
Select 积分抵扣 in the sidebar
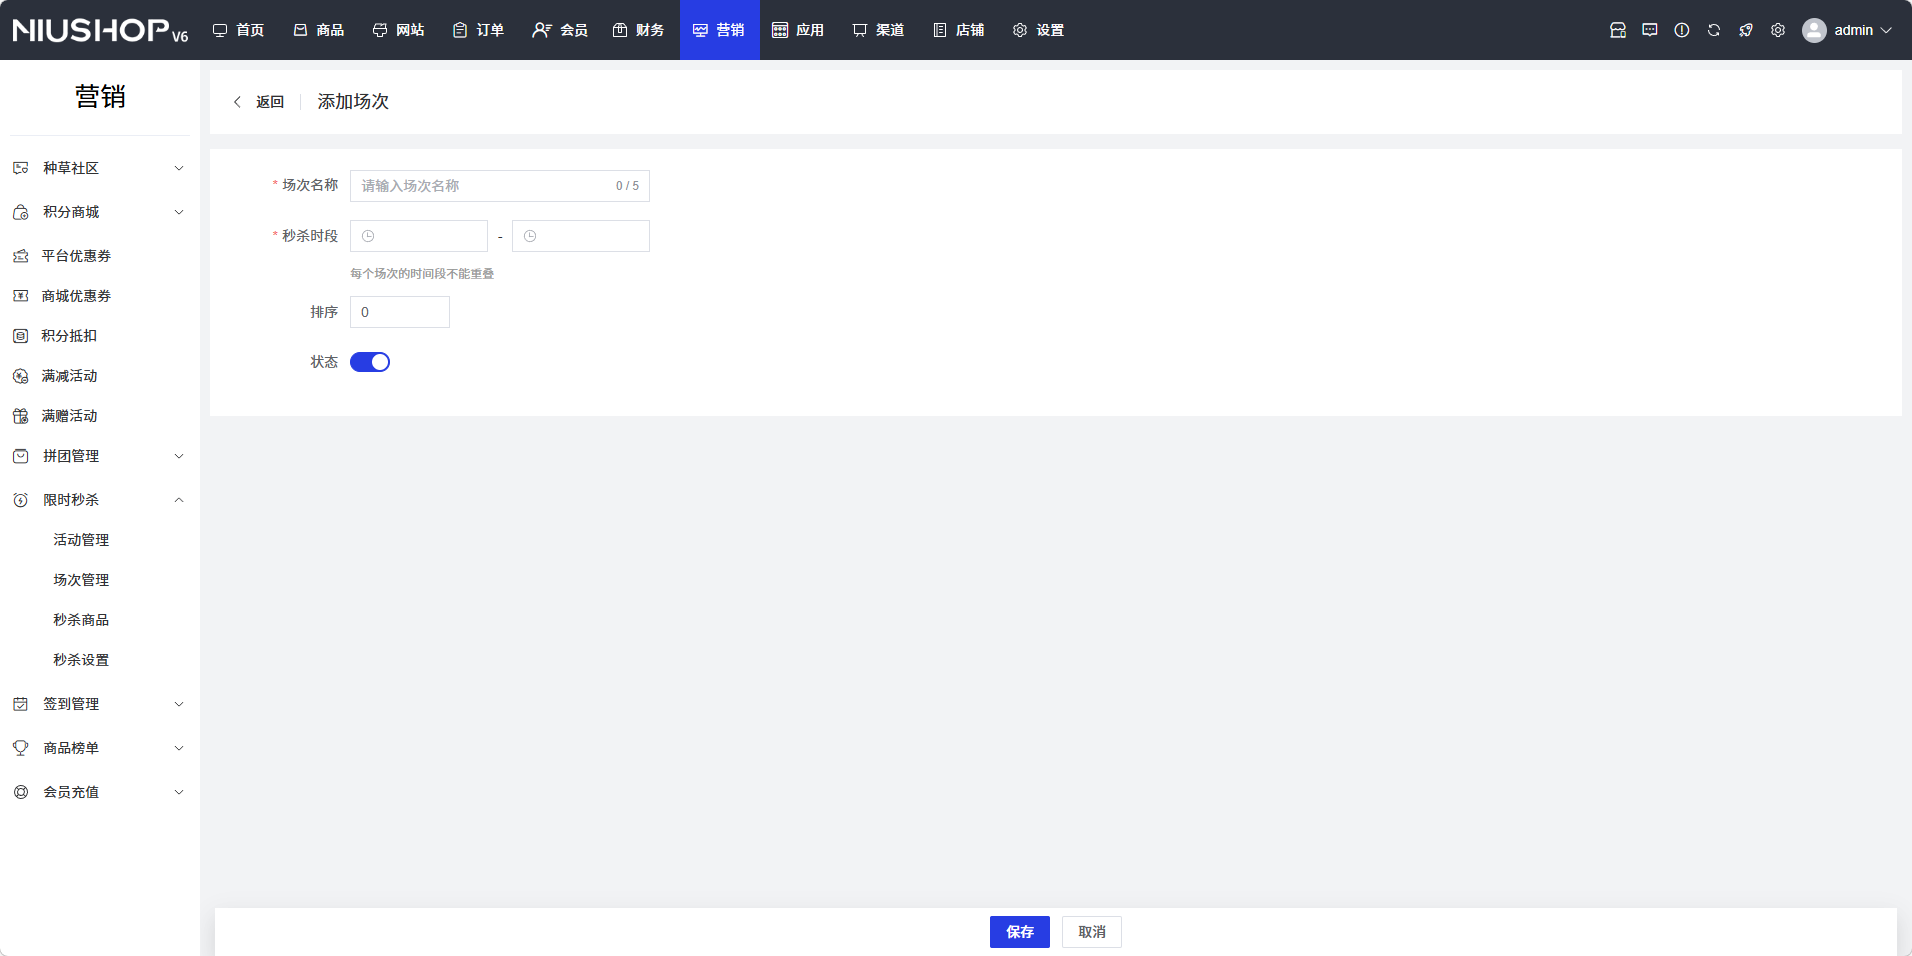100,336
